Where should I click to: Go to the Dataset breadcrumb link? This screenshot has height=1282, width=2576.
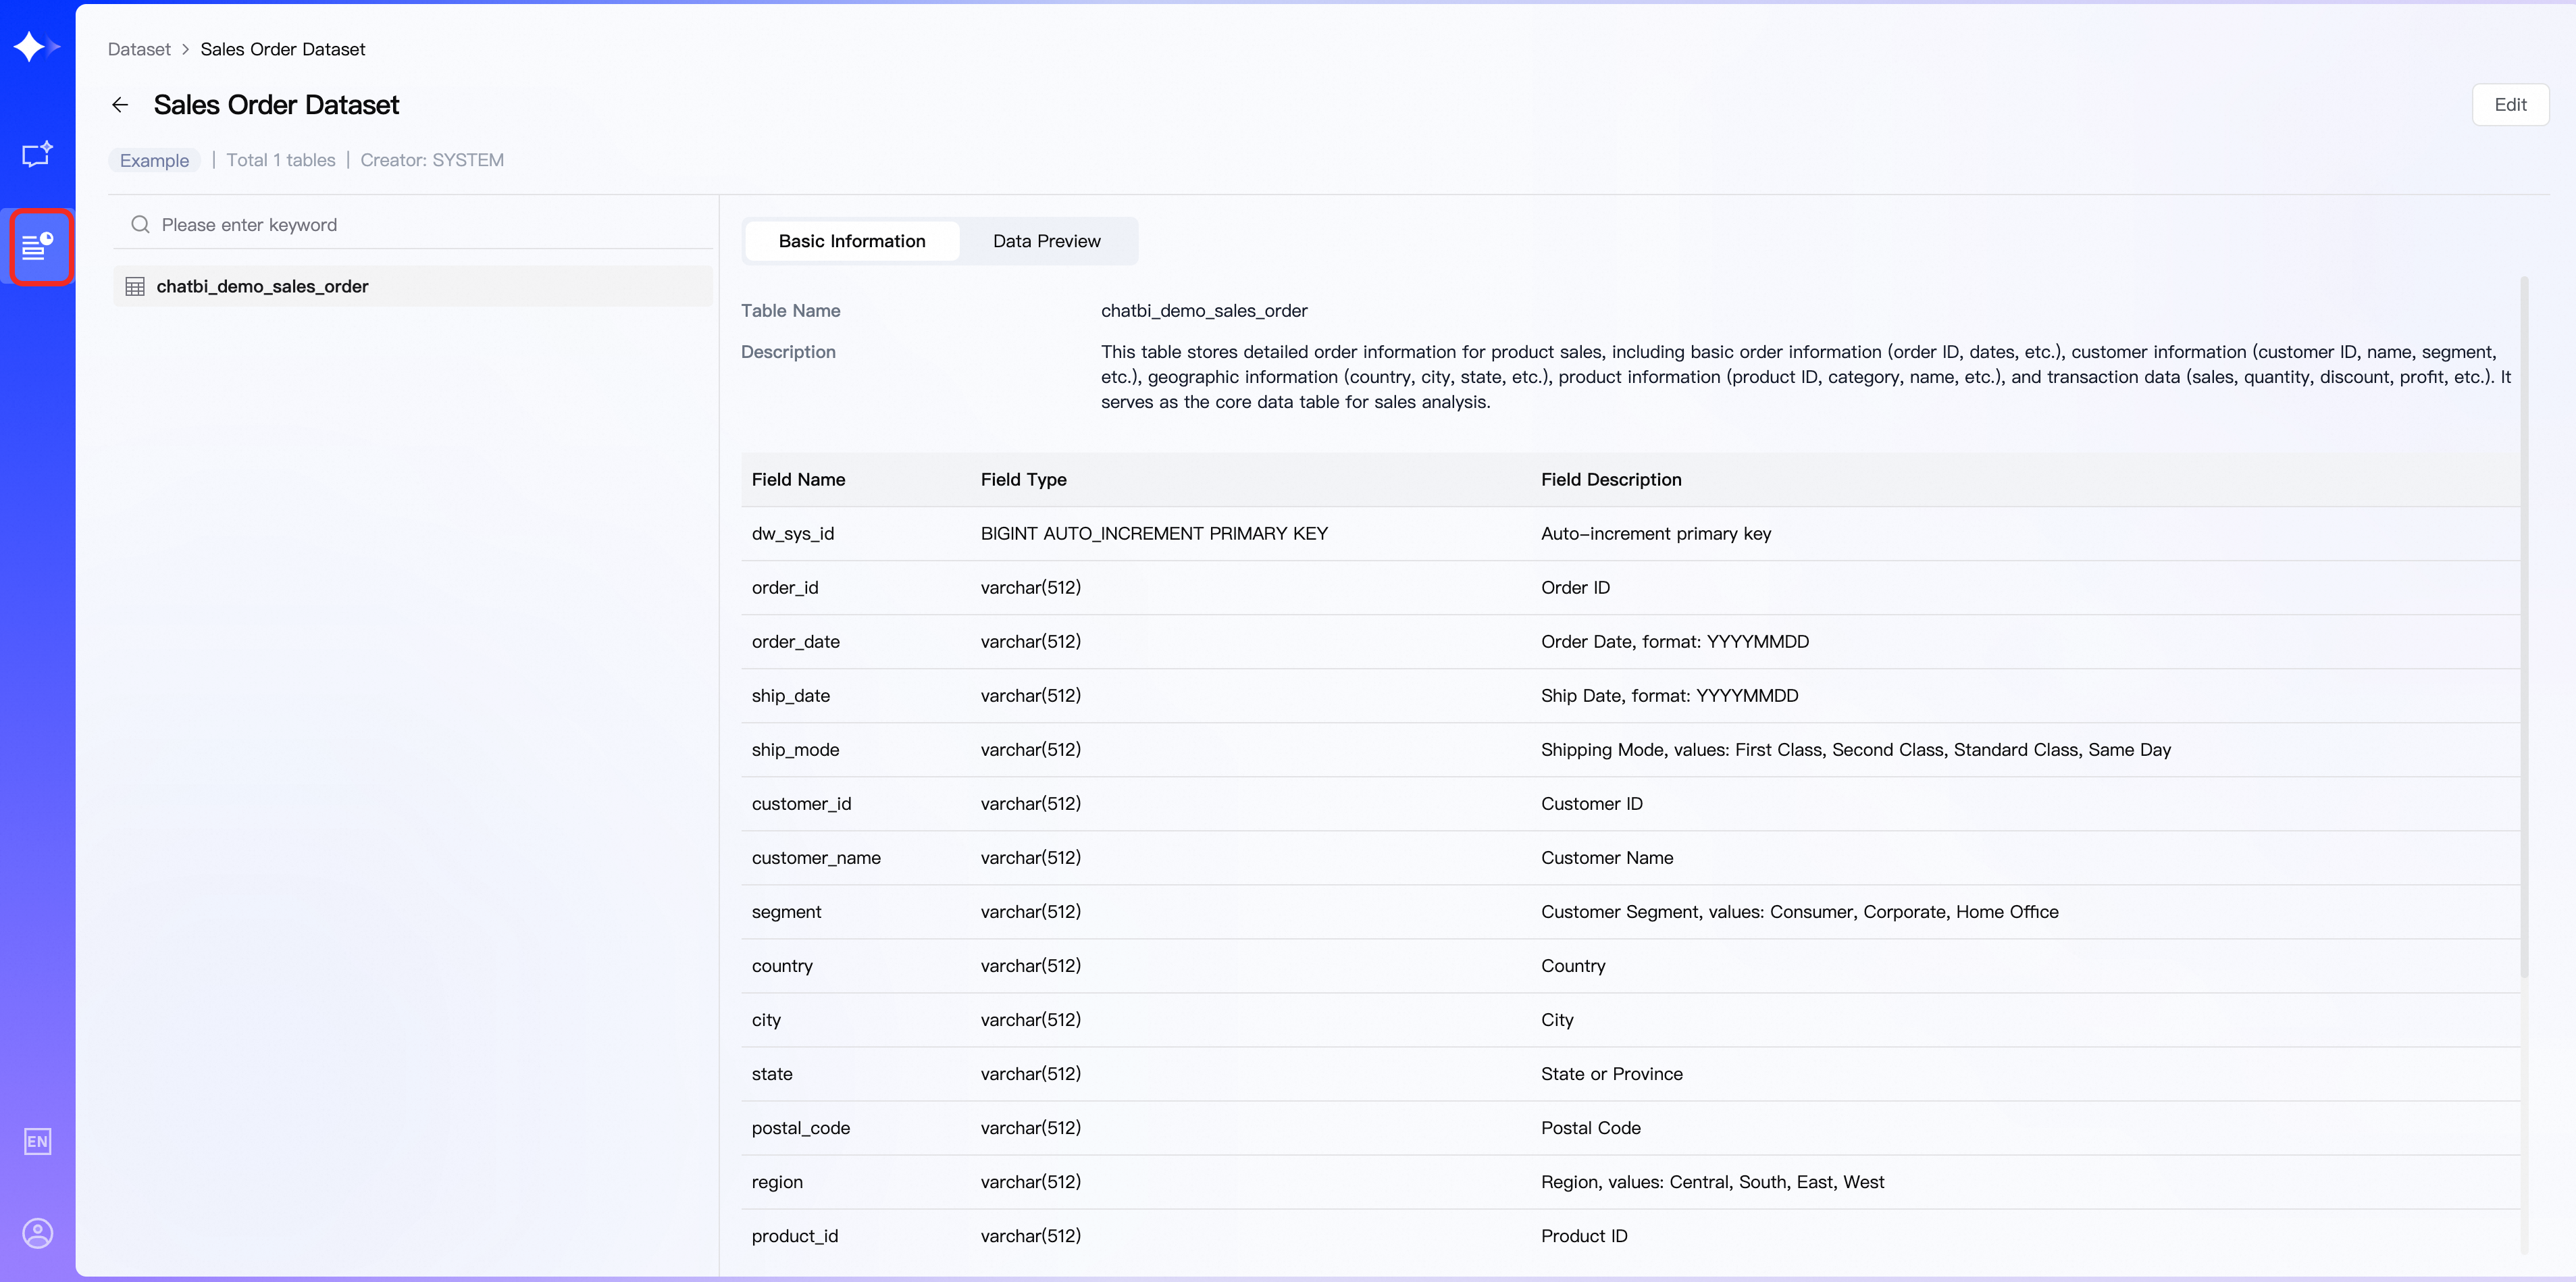click(139, 49)
